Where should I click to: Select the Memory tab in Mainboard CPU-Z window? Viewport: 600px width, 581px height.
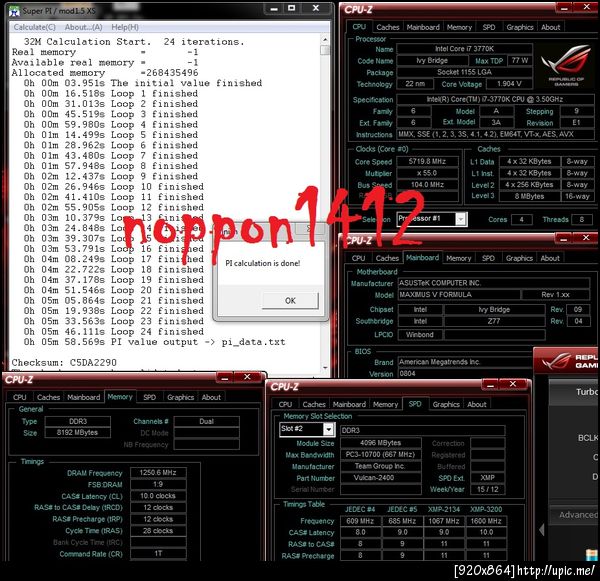(458, 258)
